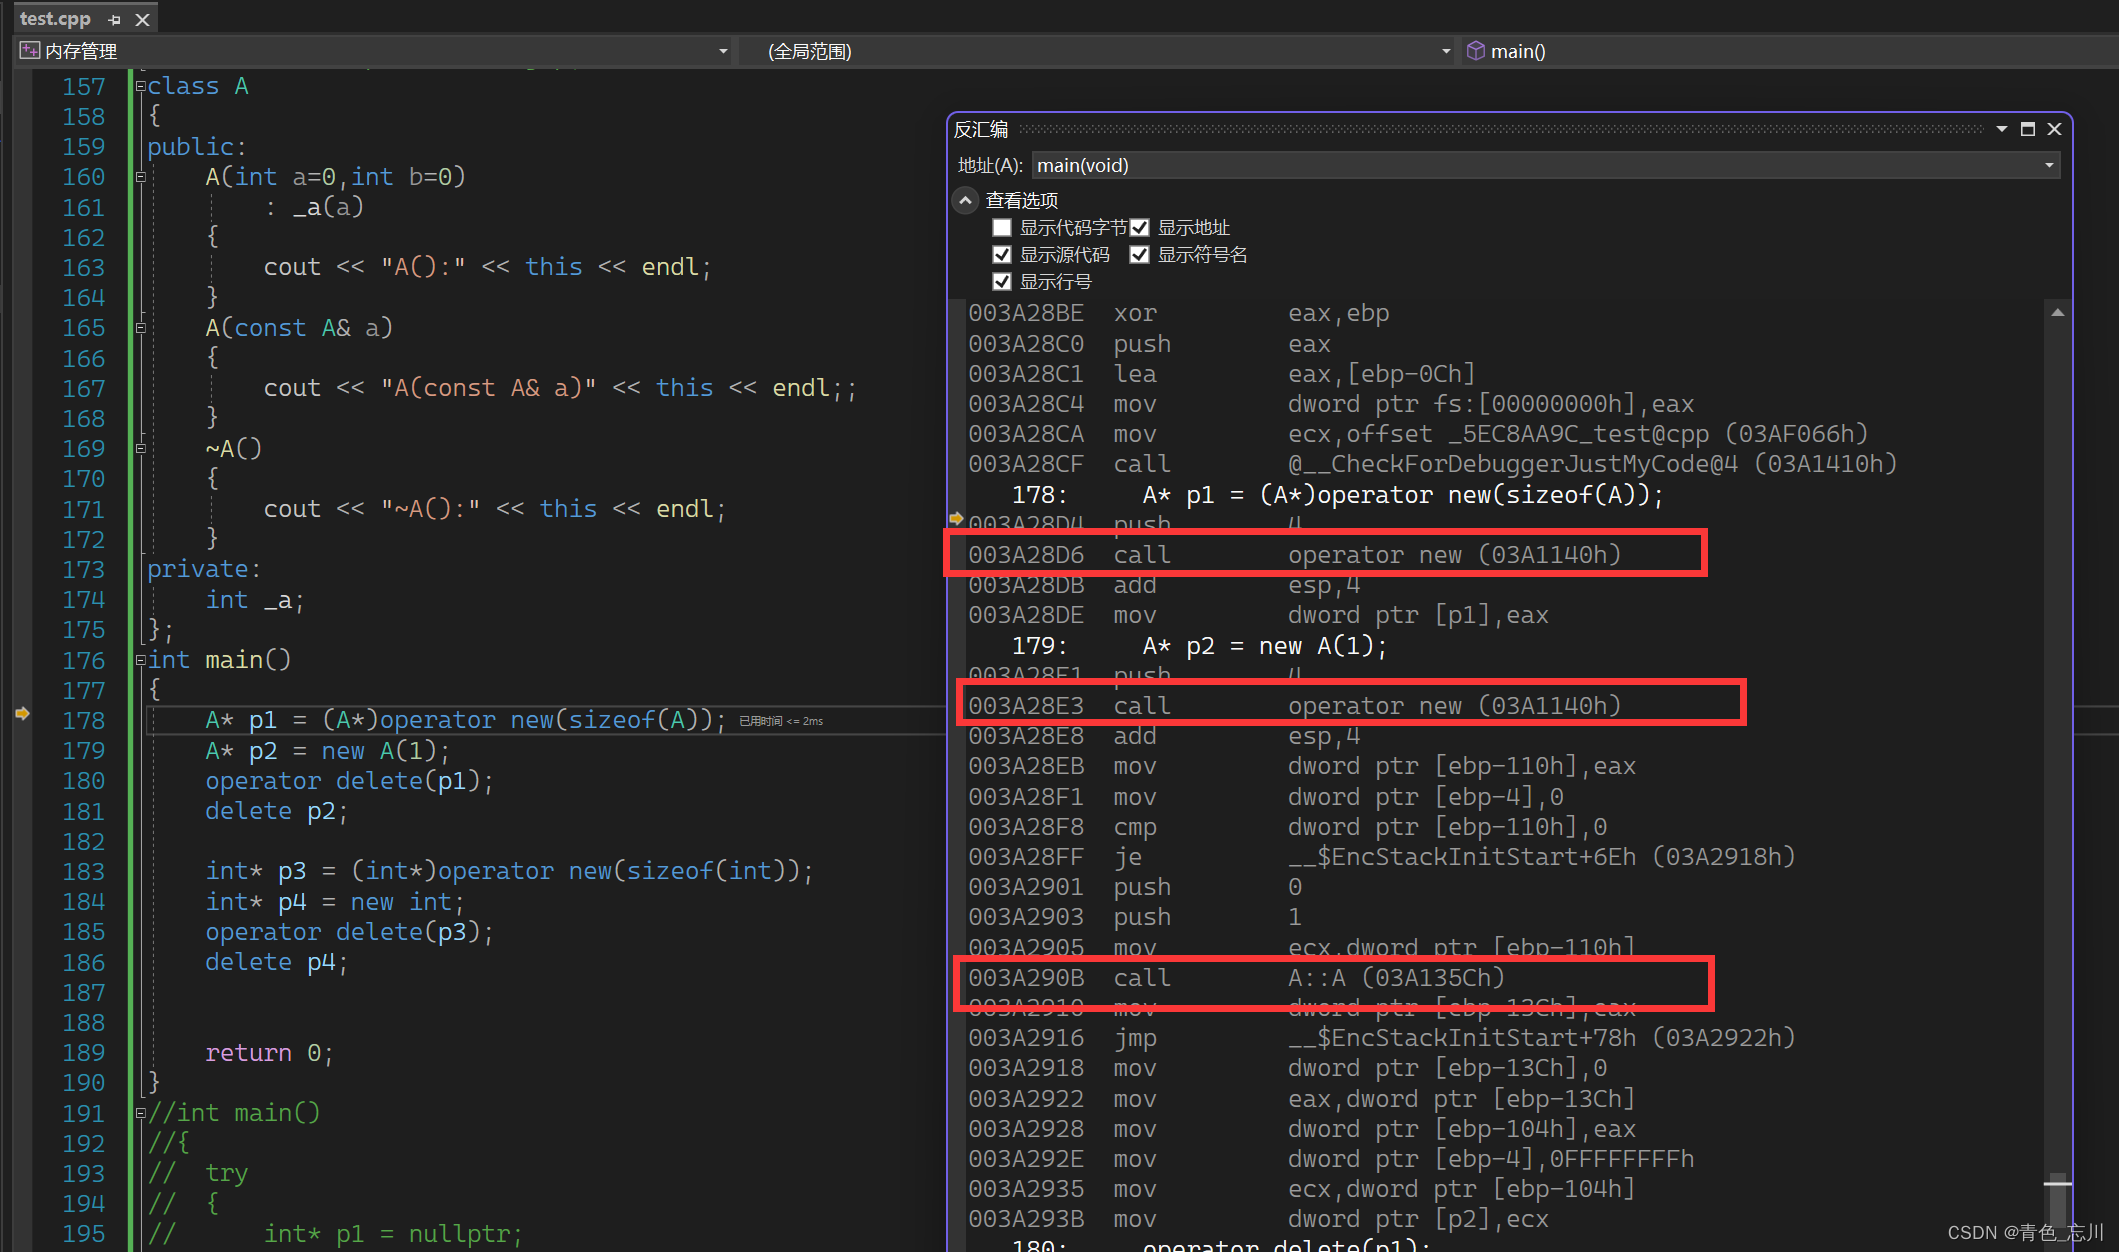Viewport: 2119px width, 1252px height.
Task: Click the disassembly scrollbar up arrow
Action: point(2057,313)
